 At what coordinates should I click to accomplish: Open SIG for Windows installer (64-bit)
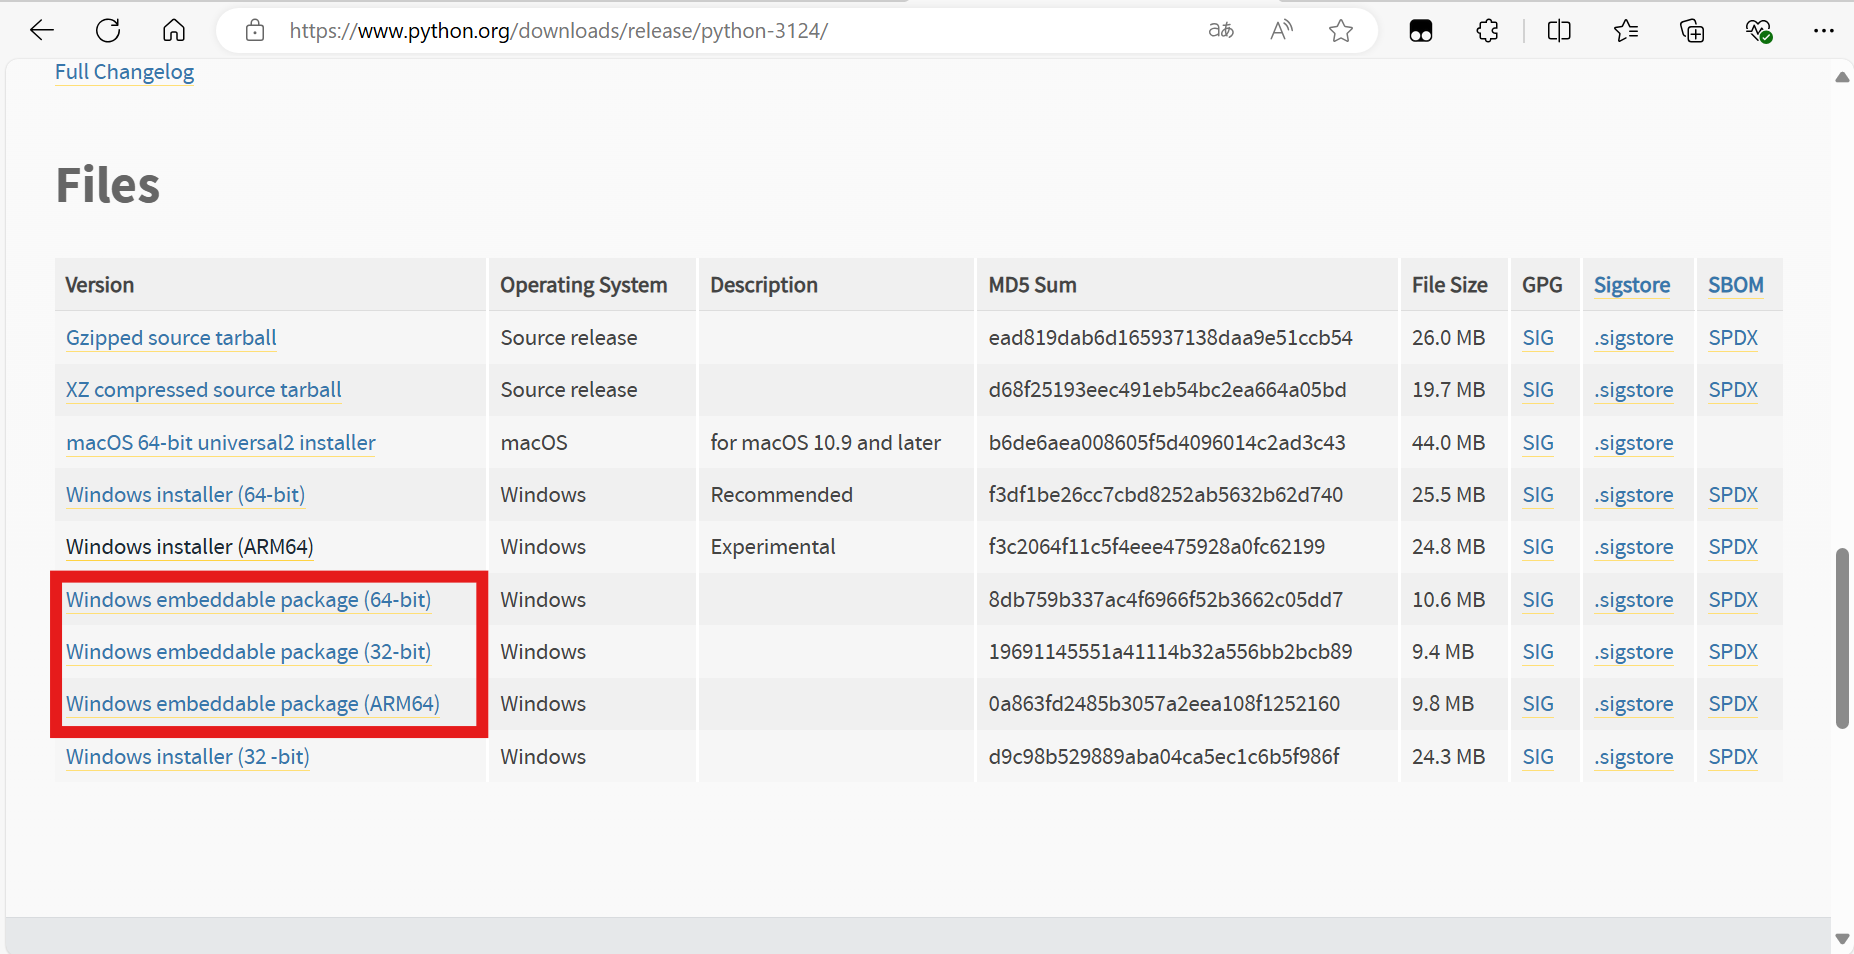[1538, 495]
